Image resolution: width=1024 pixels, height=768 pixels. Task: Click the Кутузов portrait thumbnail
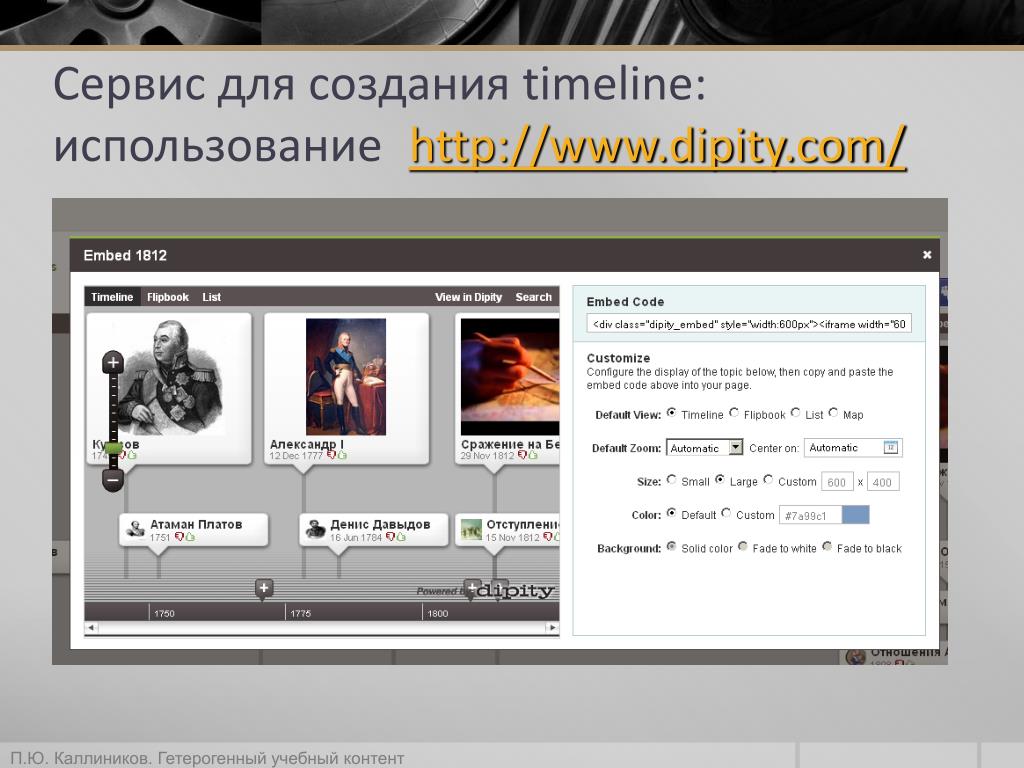point(171,377)
